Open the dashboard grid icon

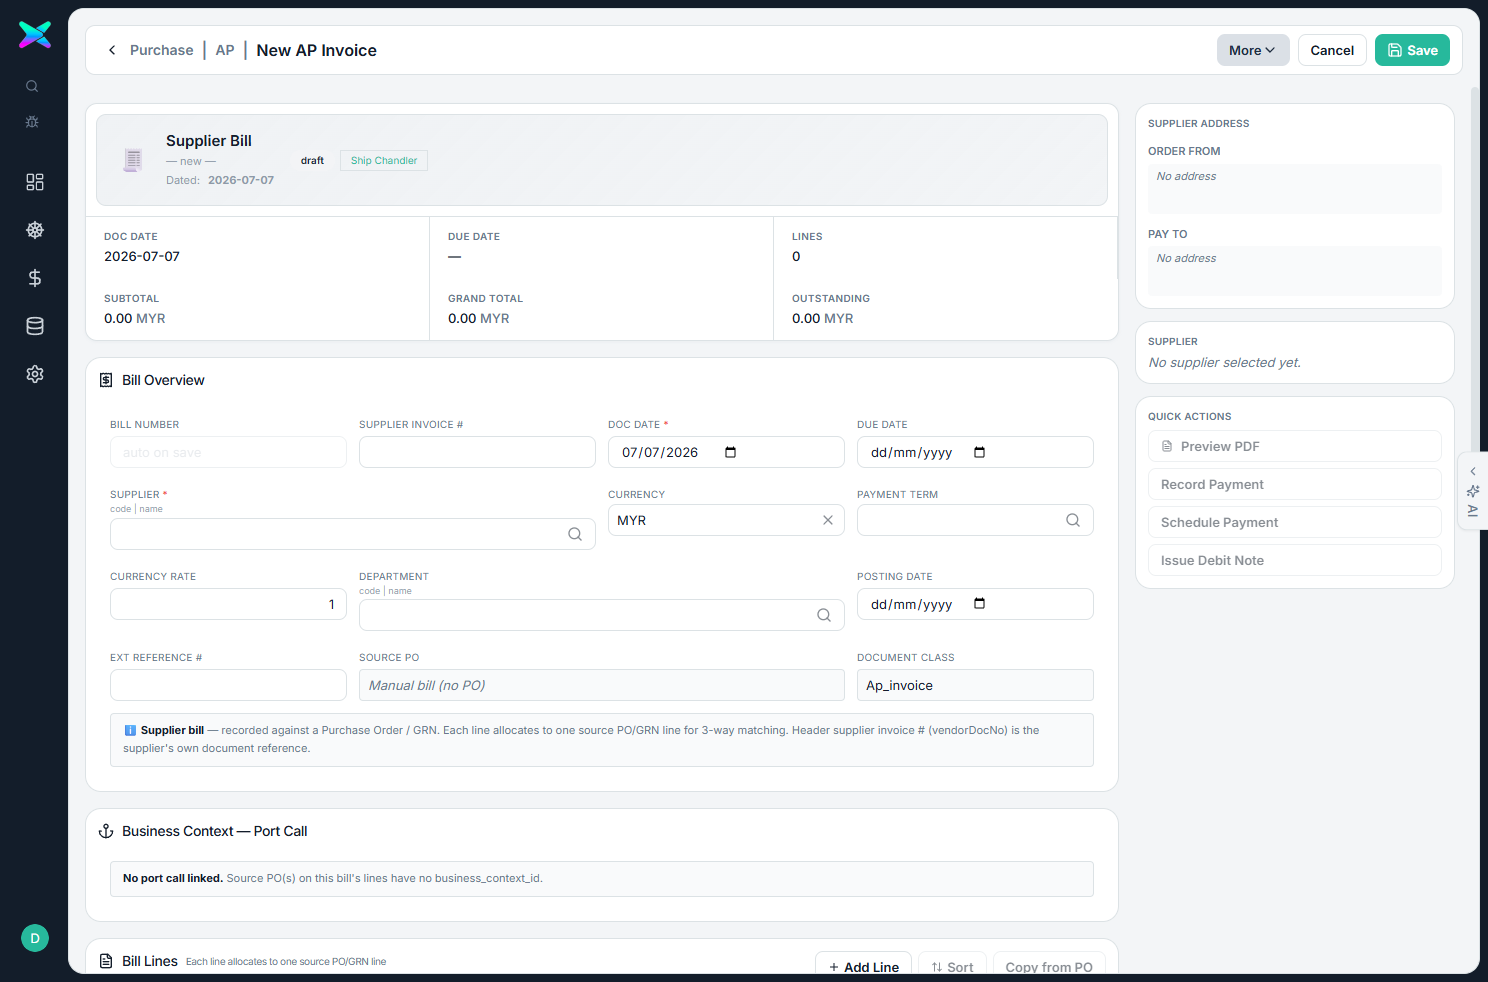(35, 182)
